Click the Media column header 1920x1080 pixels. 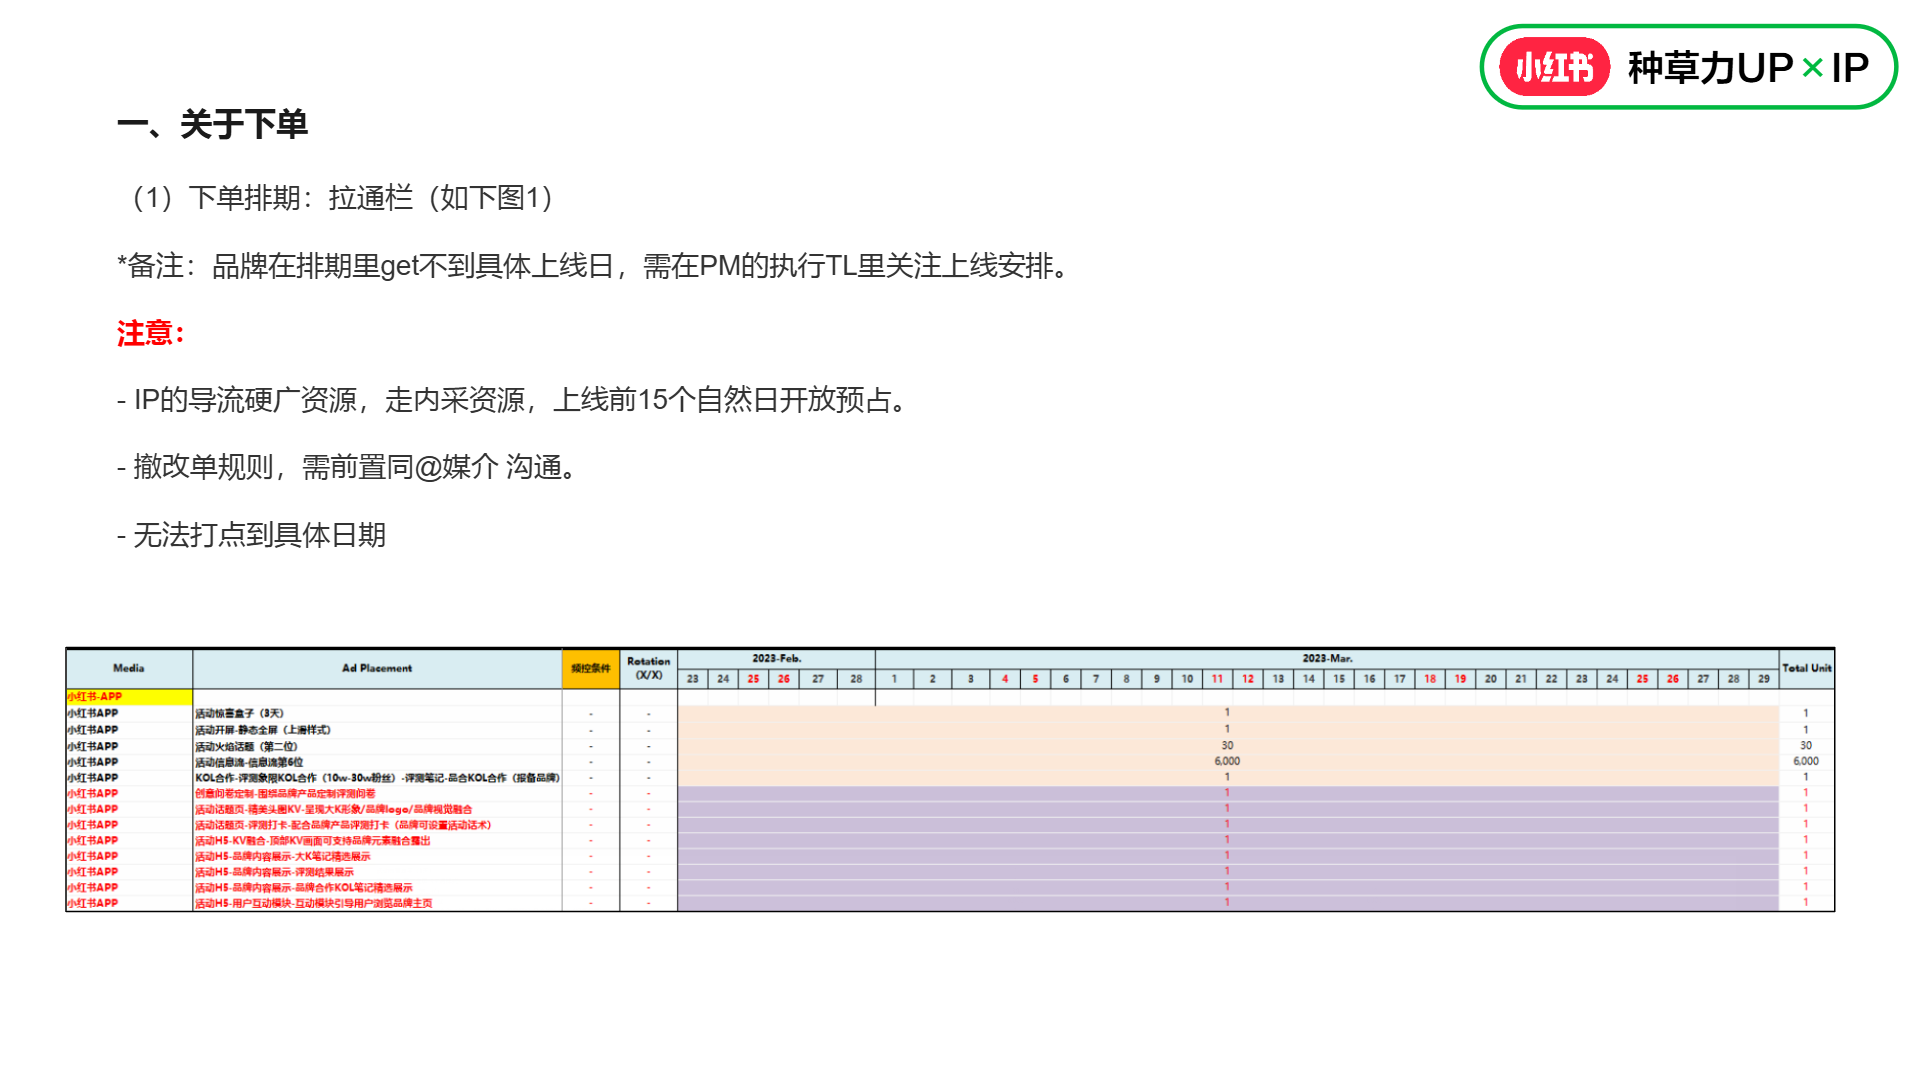coord(129,668)
